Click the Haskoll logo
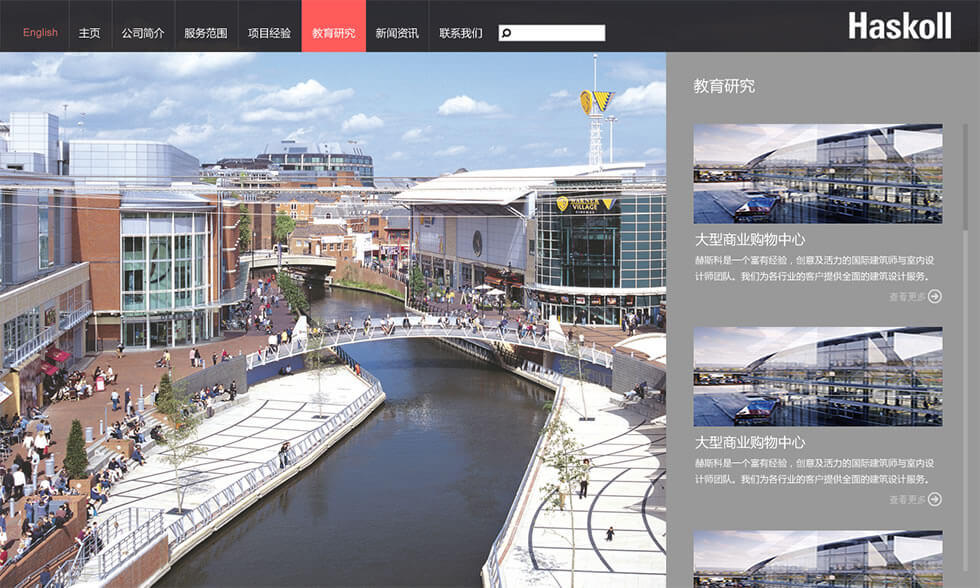980x588 pixels. click(899, 26)
